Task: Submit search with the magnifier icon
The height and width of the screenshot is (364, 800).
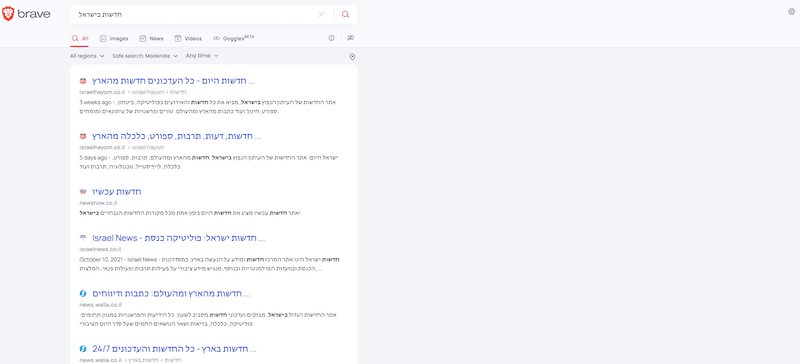Action: click(x=345, y=14)
